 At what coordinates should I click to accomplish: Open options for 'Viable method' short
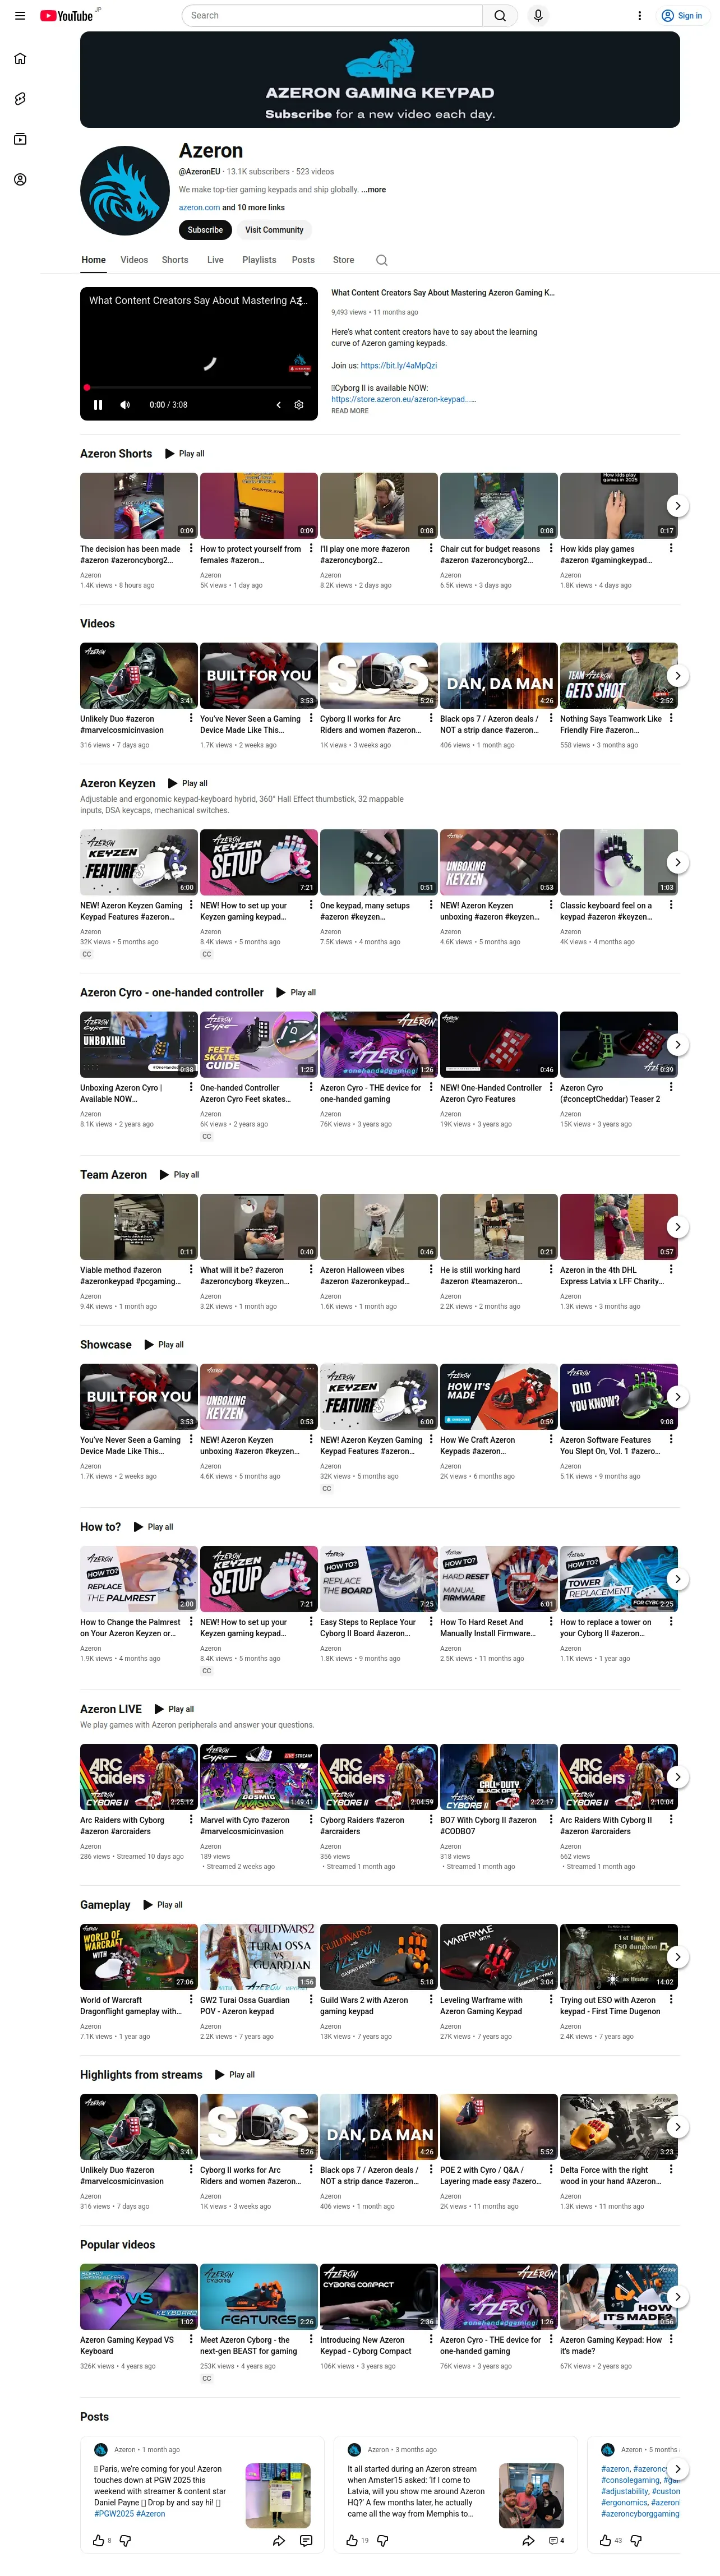pyautogui.click(x=191, y=1270)
